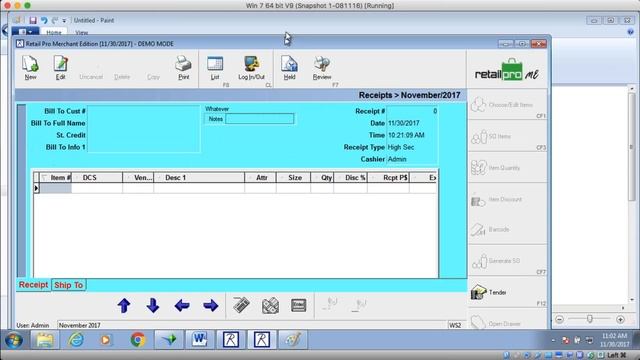Image resolution: width=640 pixels, height=360 pixels.
Task: Click the Date value 11/30/2017
Action: pyautogui.click(x=404, y=123)
